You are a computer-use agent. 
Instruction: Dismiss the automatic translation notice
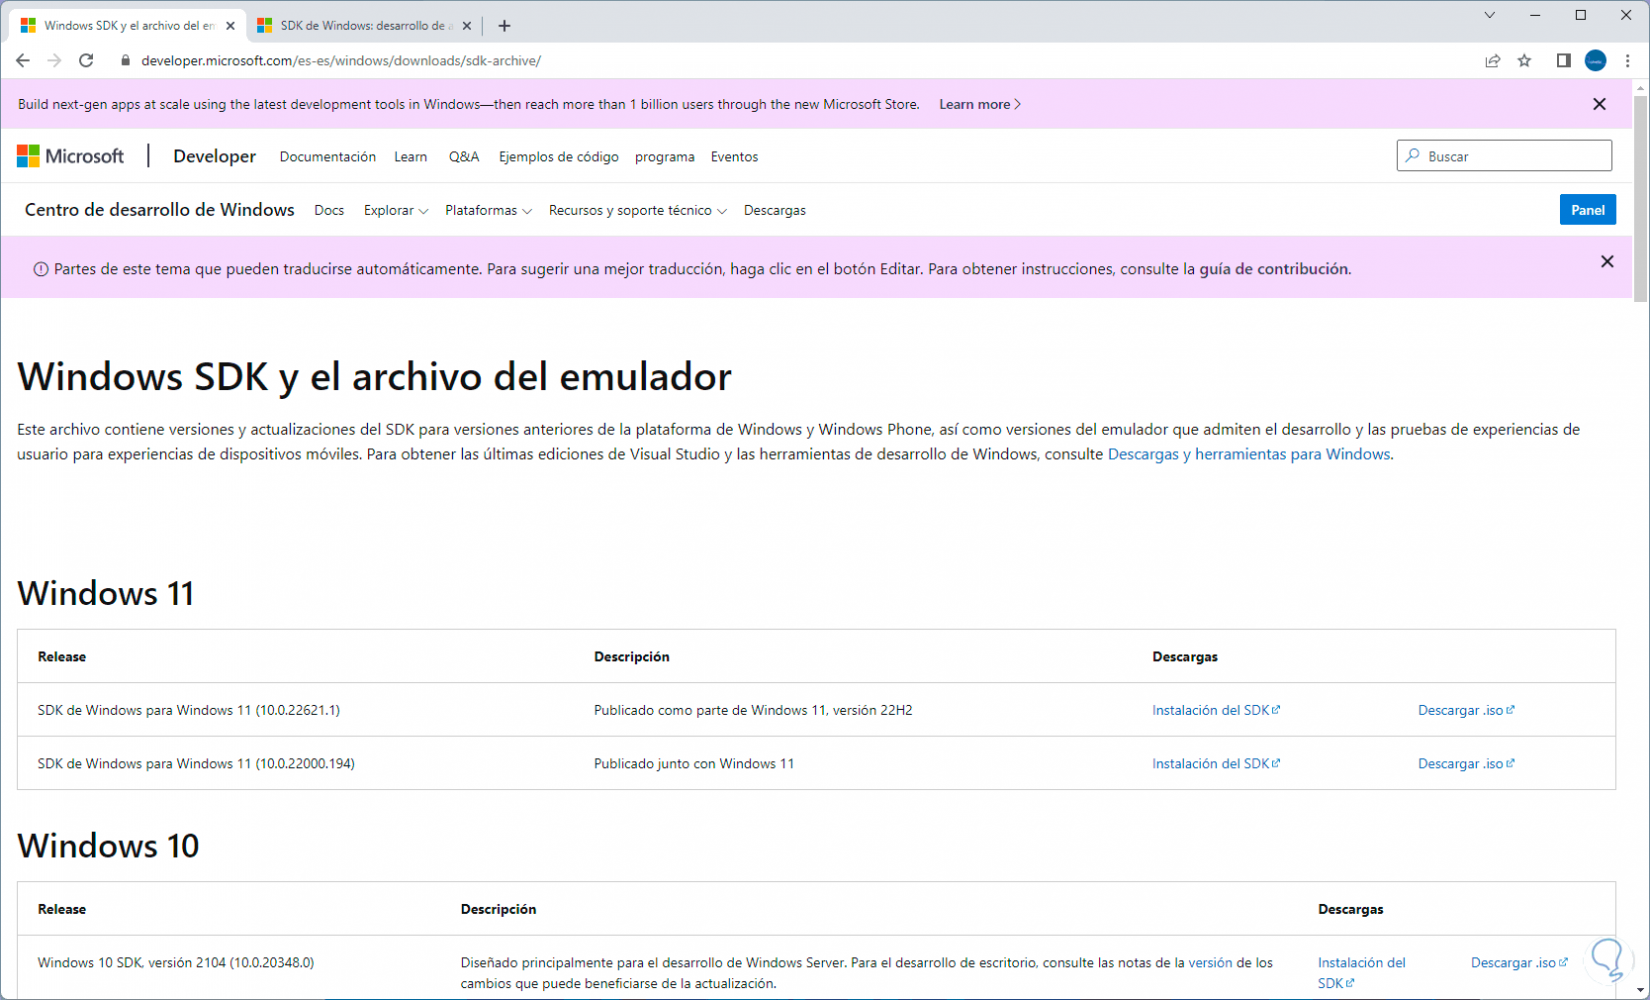(x=1607, y=261)
